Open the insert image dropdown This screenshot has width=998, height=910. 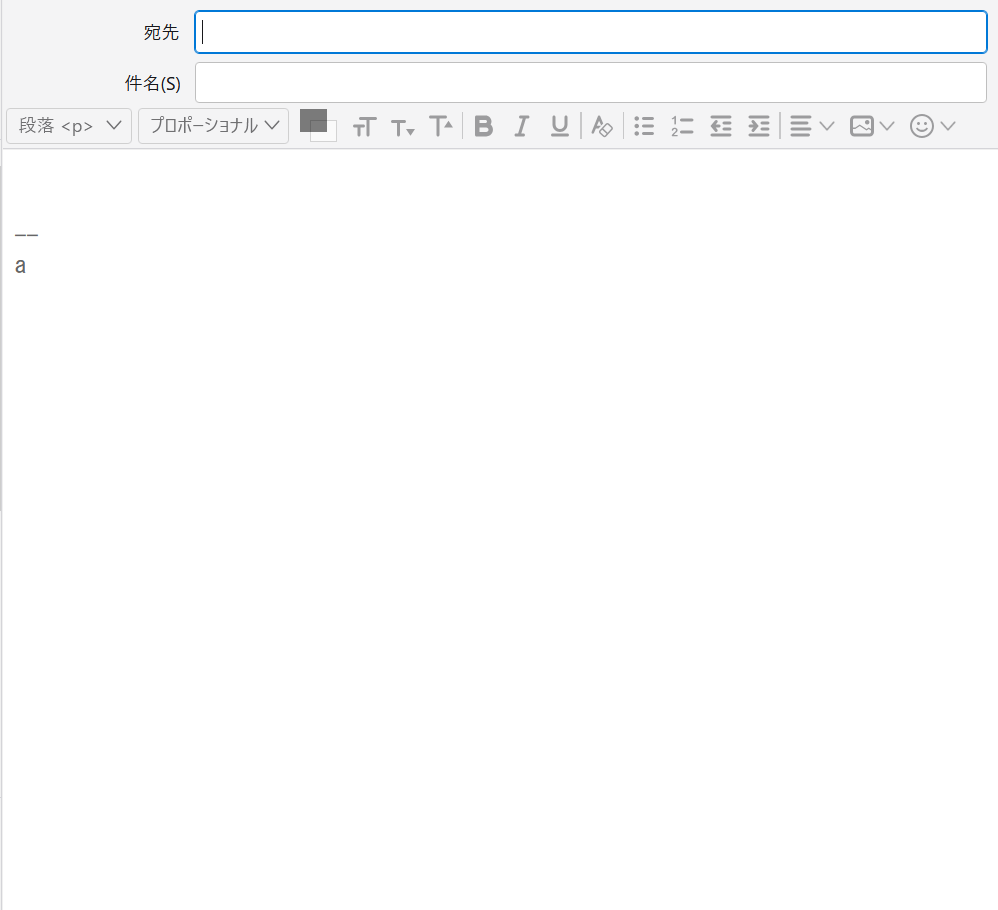click(x=871, y=126)
